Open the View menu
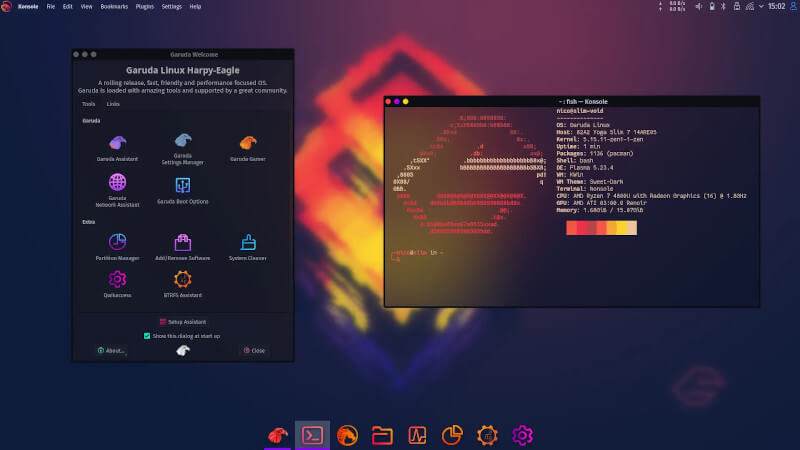Image resolution: width=800 pixels, height=450 pixels. coord(86,7)
